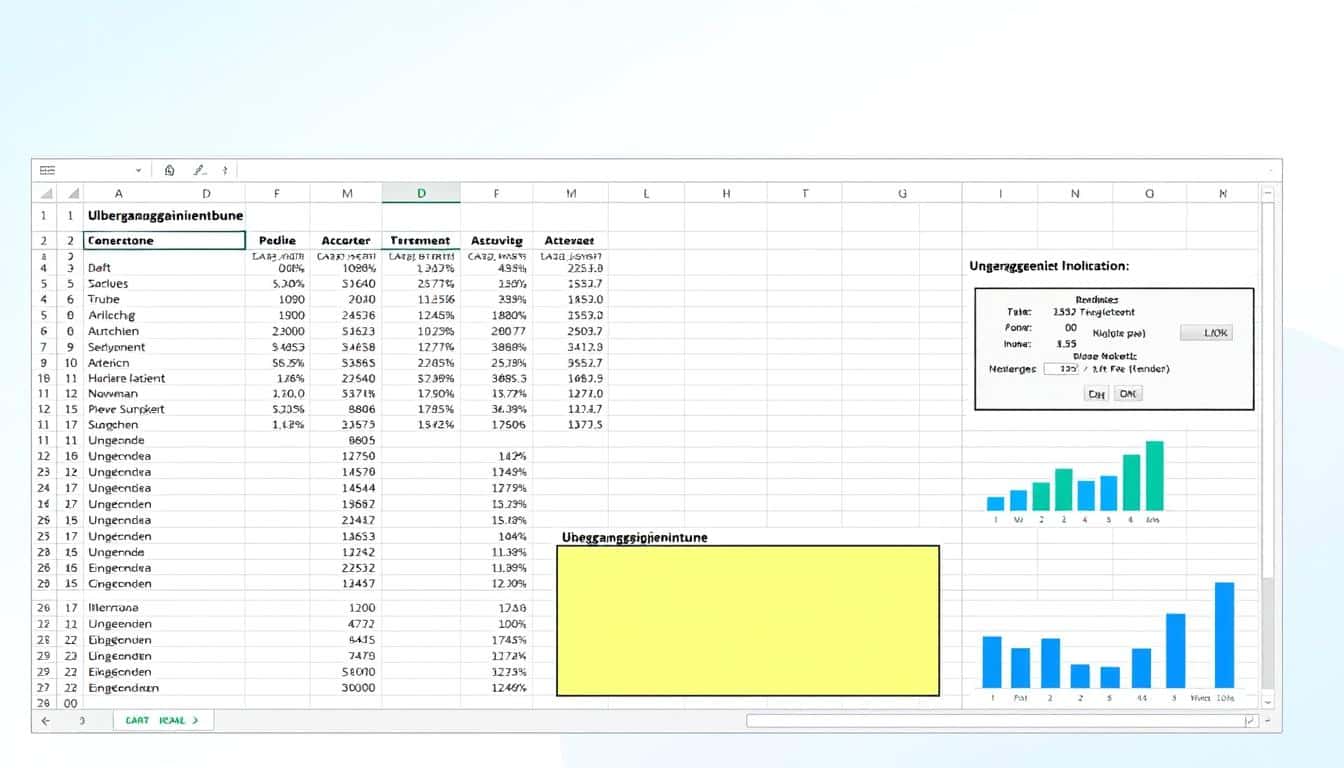Click the cell containing 30000

358,688
